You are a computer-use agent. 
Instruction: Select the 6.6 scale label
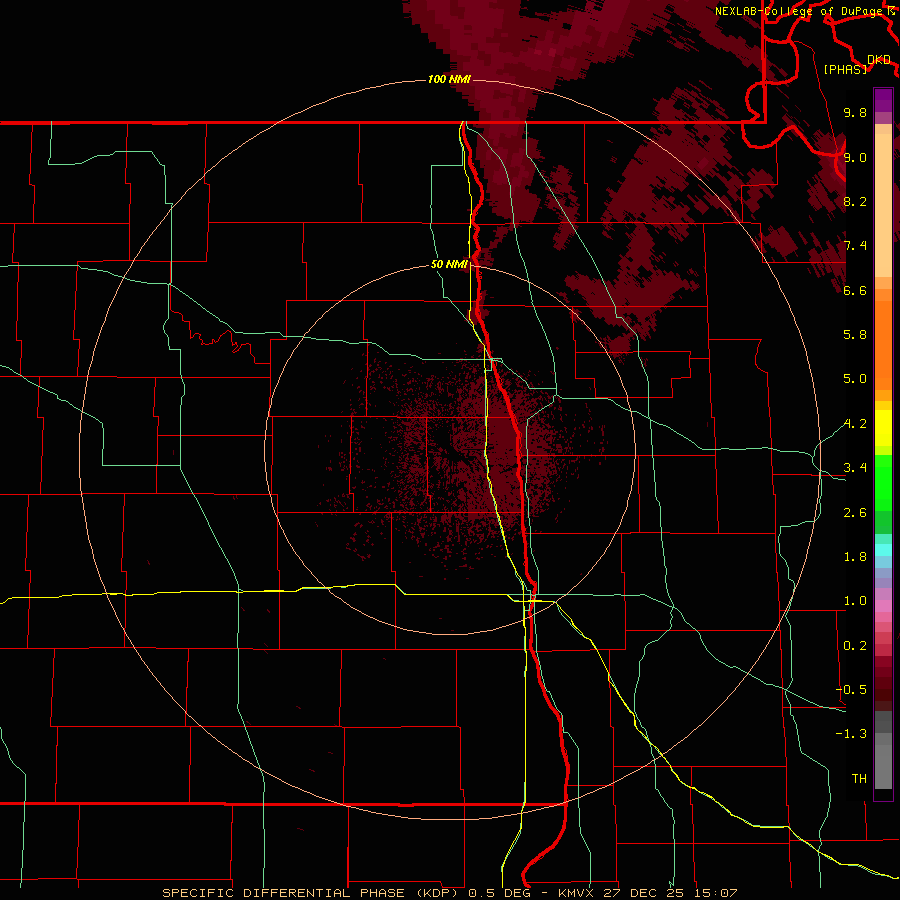[855, 290]
